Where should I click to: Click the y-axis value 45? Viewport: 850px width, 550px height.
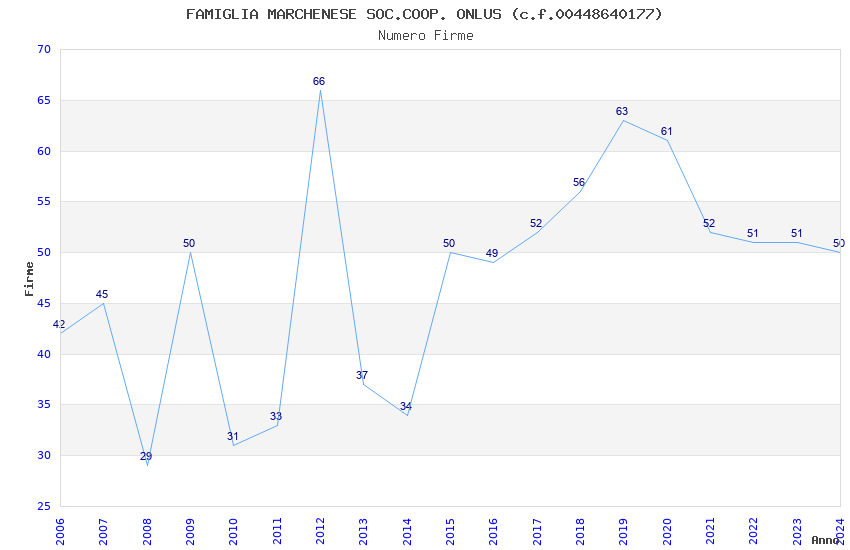point(44,303)
